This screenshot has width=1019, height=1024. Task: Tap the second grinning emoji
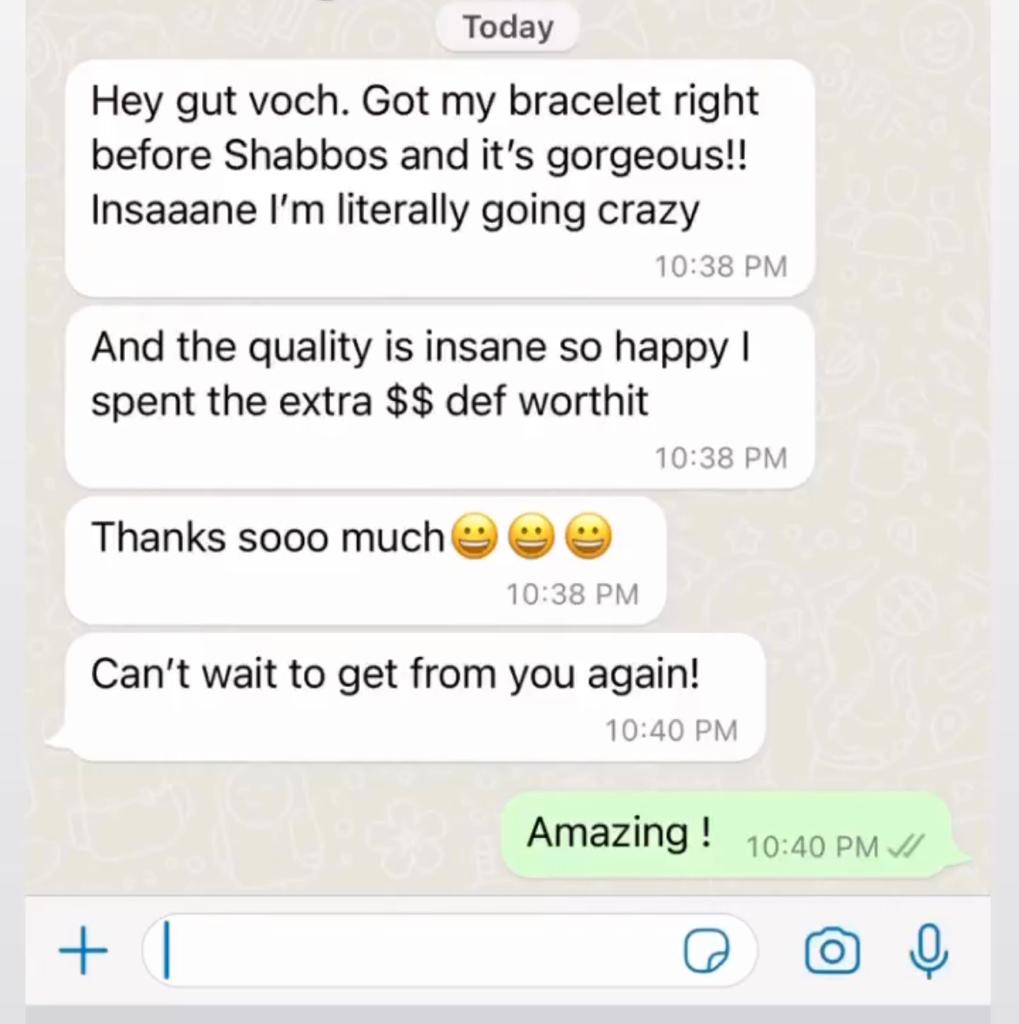click(532, 537)
